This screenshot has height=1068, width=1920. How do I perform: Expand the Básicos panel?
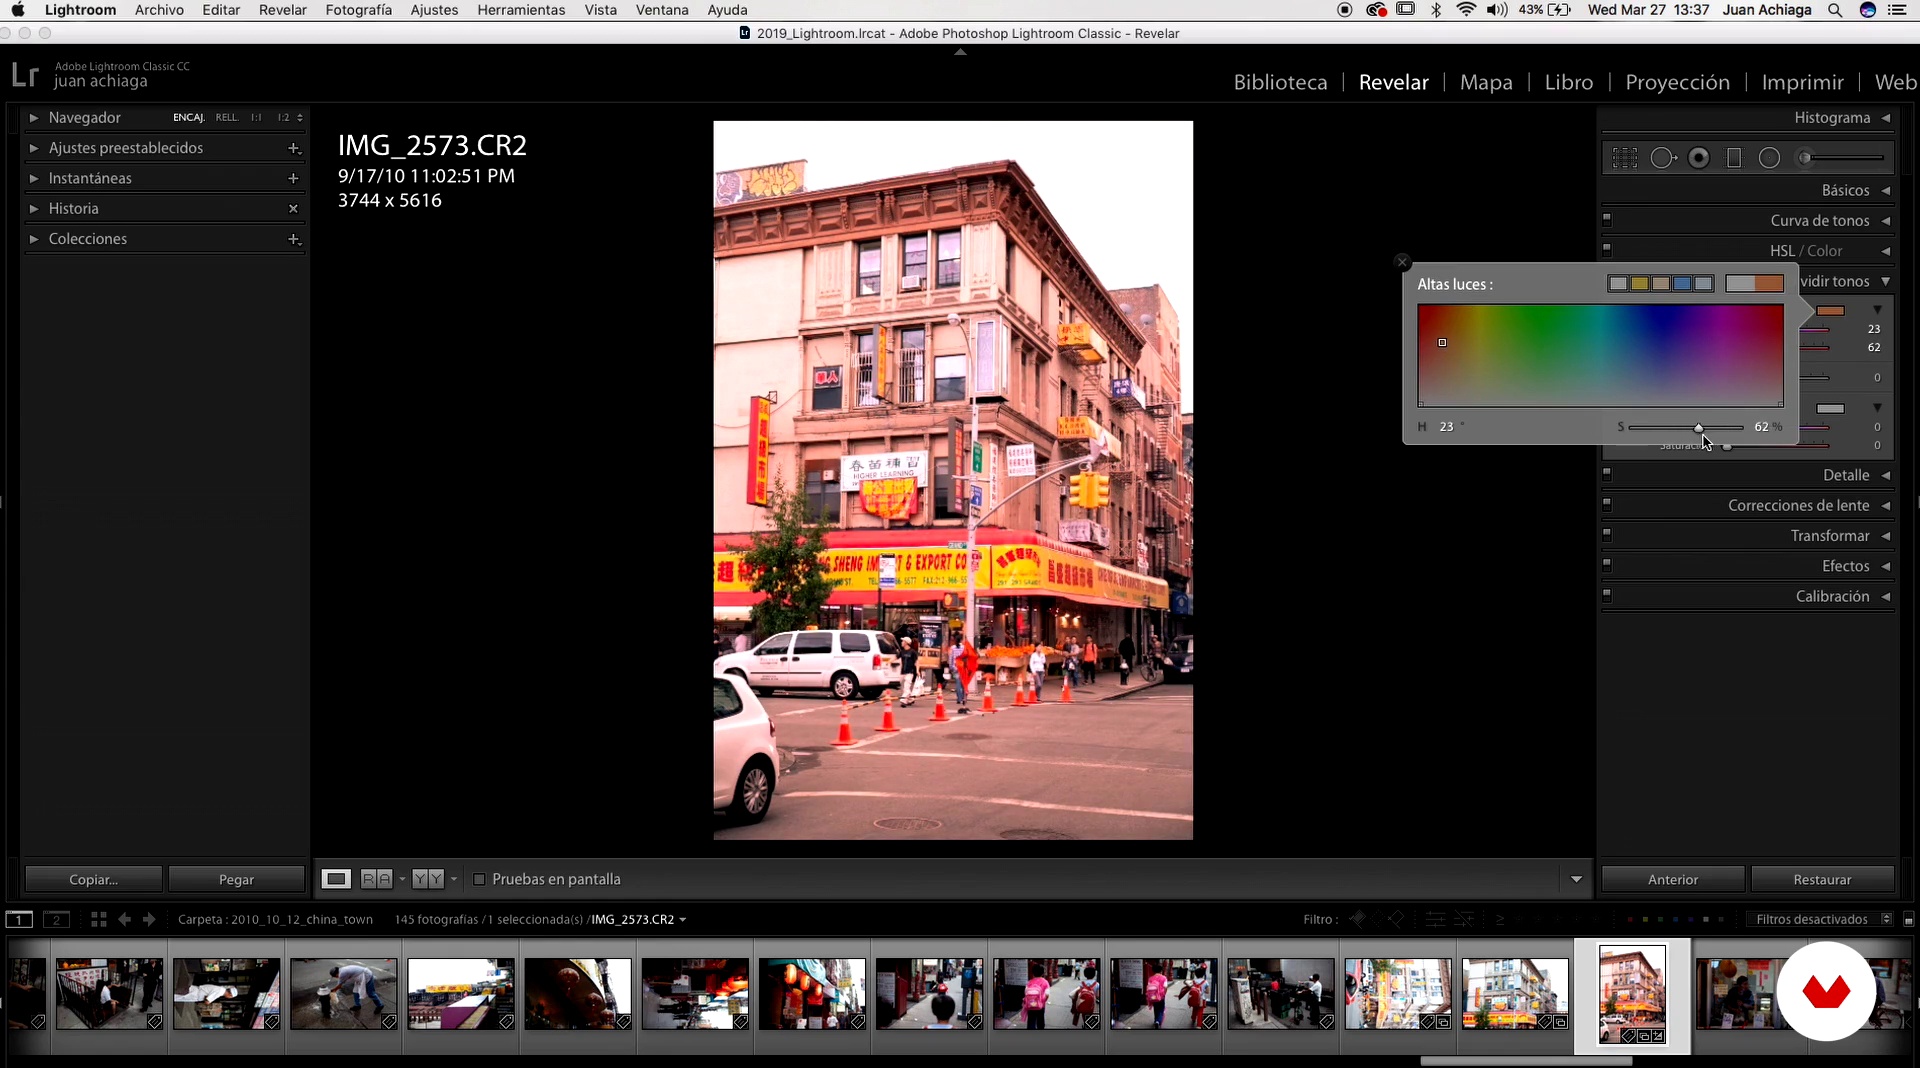(x=1886, y=190)
